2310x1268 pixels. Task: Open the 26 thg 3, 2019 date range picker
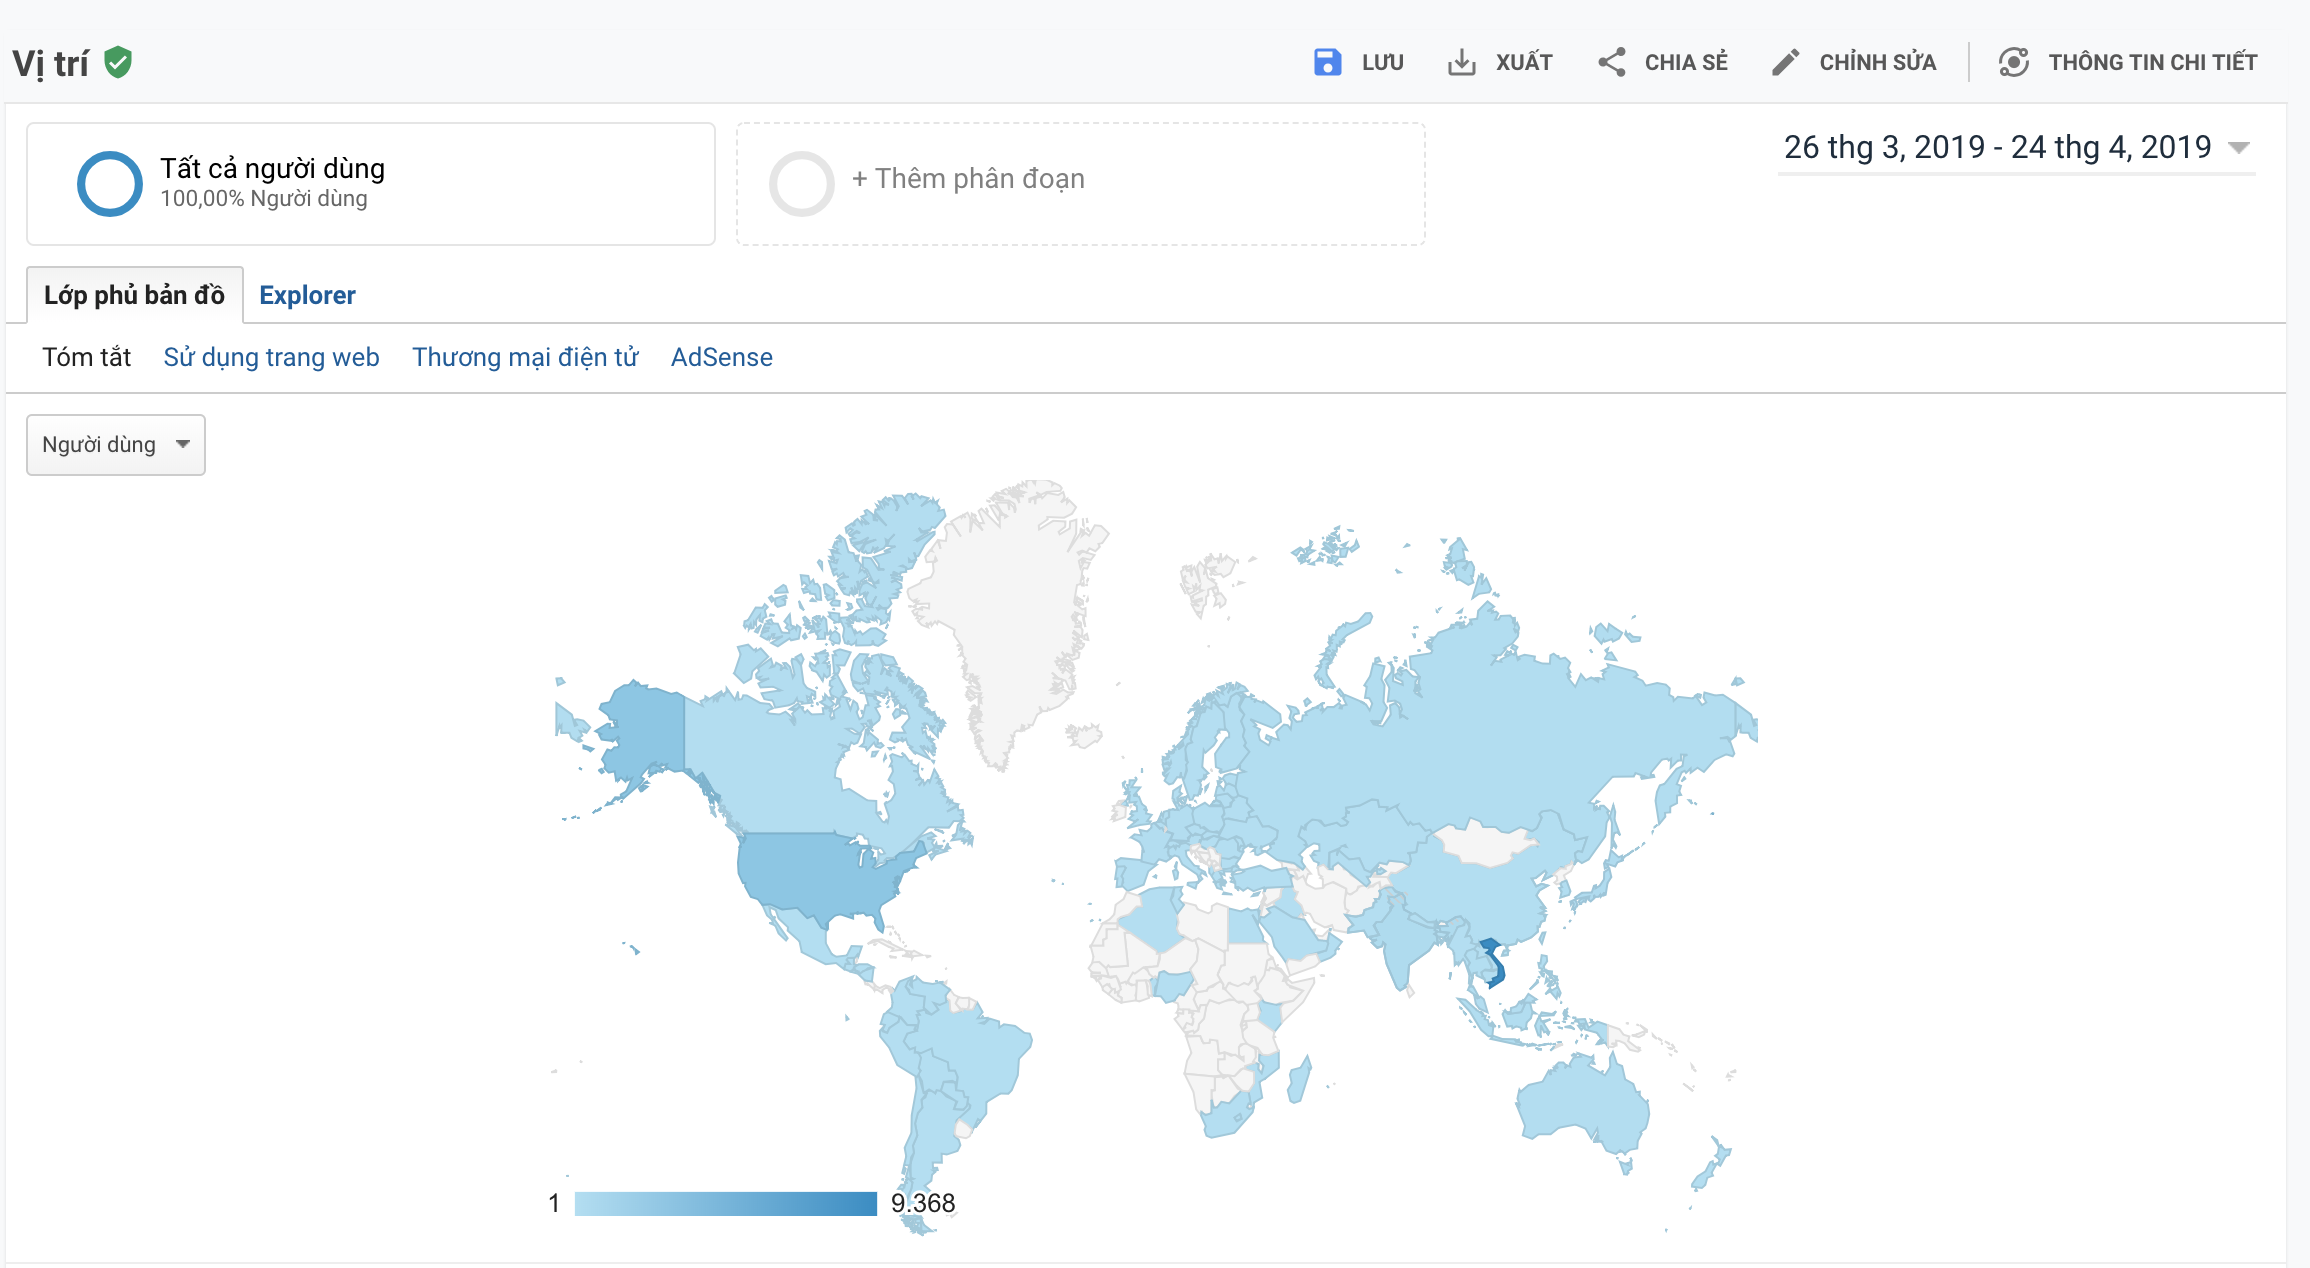1996,147
